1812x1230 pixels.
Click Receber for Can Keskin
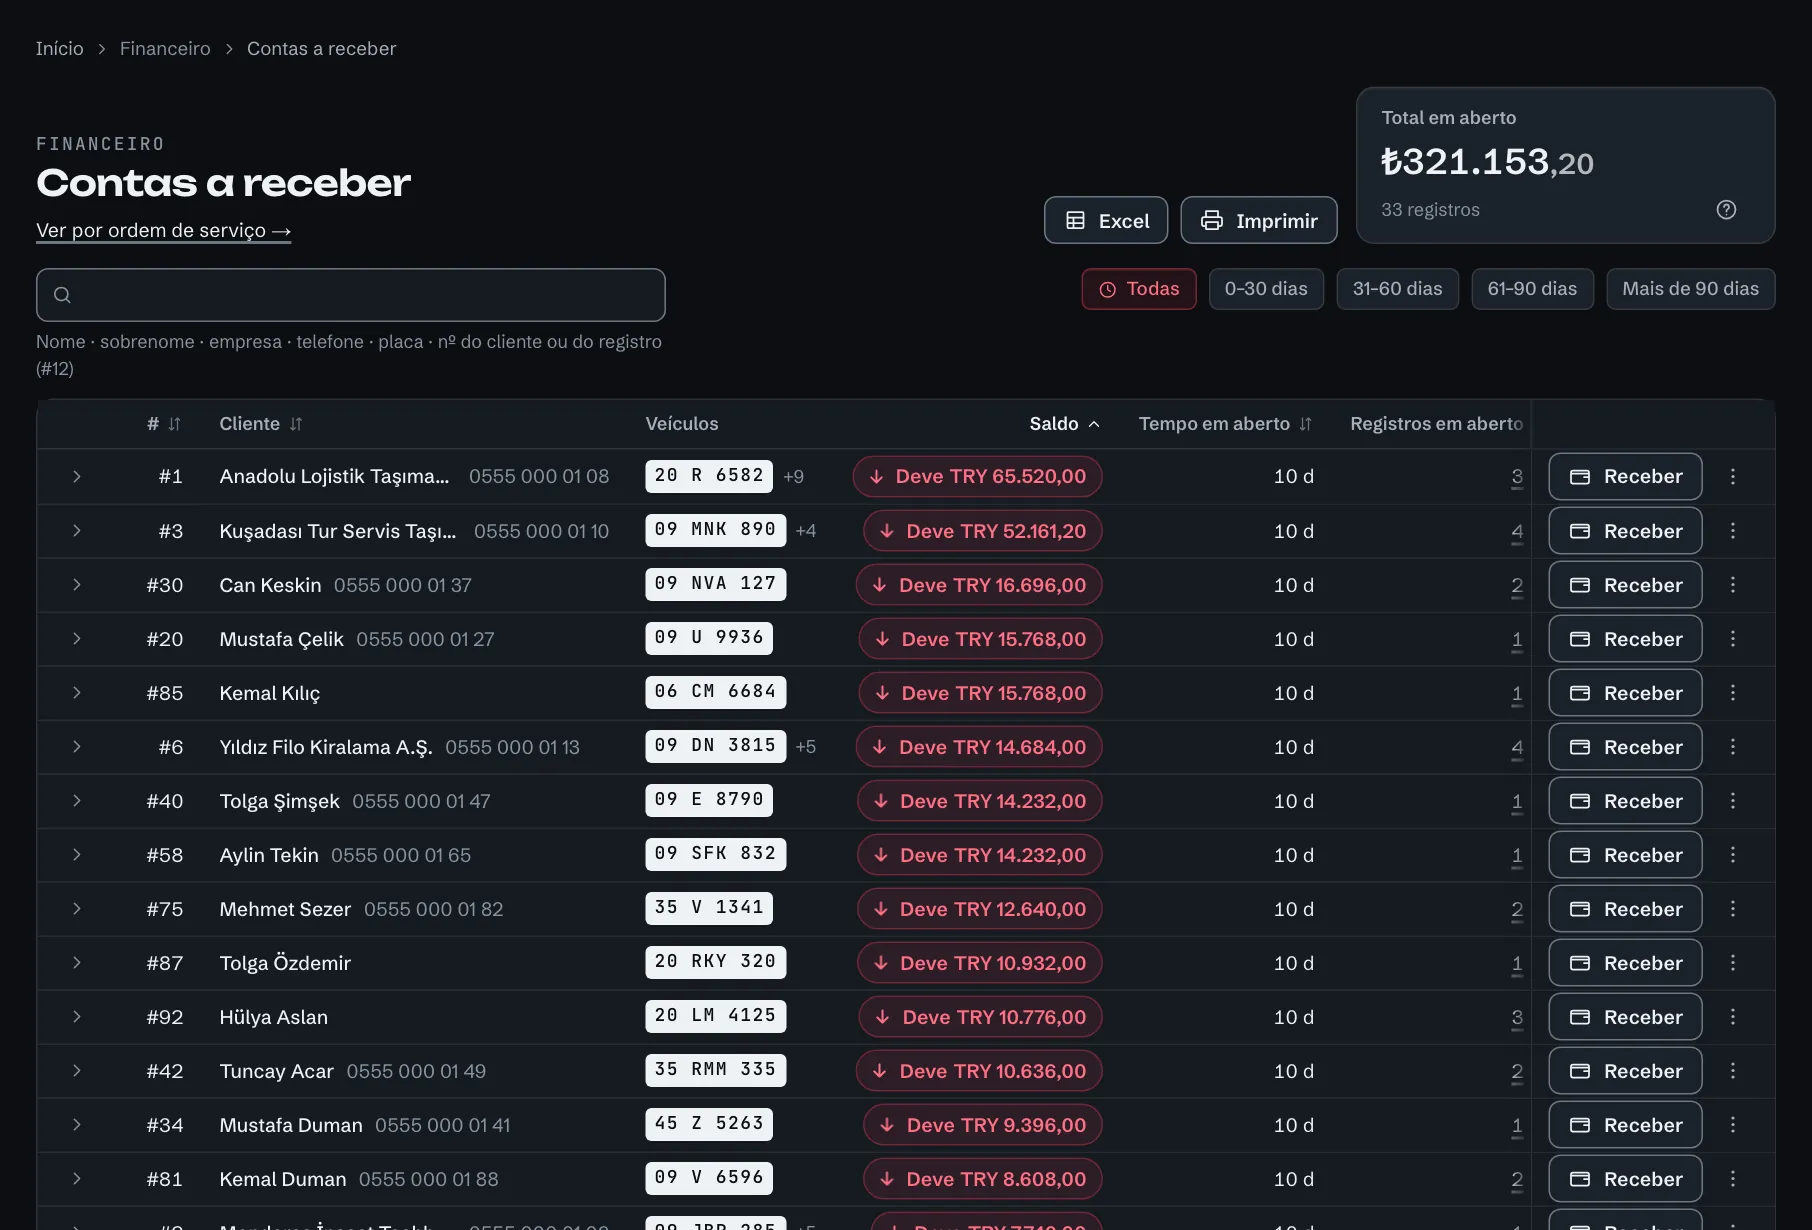[x=1625, y=585]
